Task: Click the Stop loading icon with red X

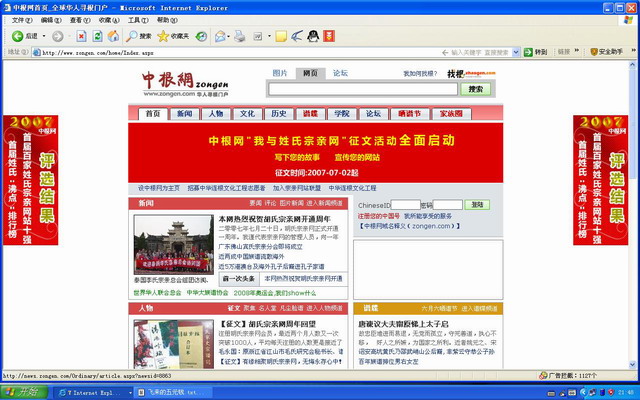Action: [x=82, y=36]
